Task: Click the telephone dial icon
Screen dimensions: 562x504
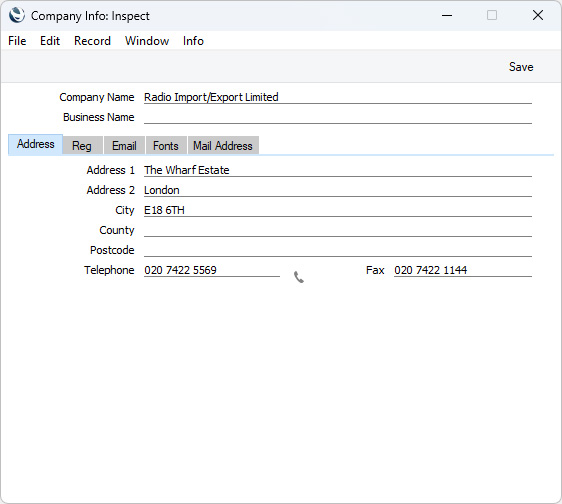Action: [299, 277]
